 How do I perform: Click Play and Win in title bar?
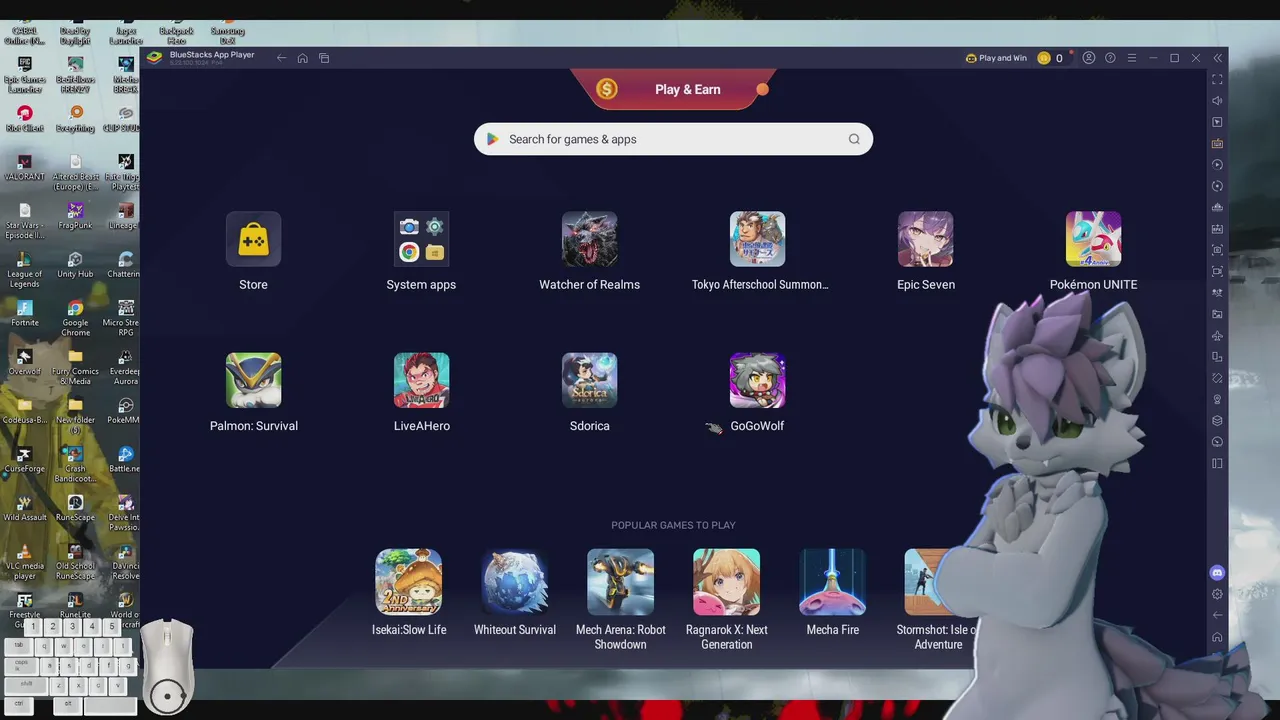pos(996,58)
